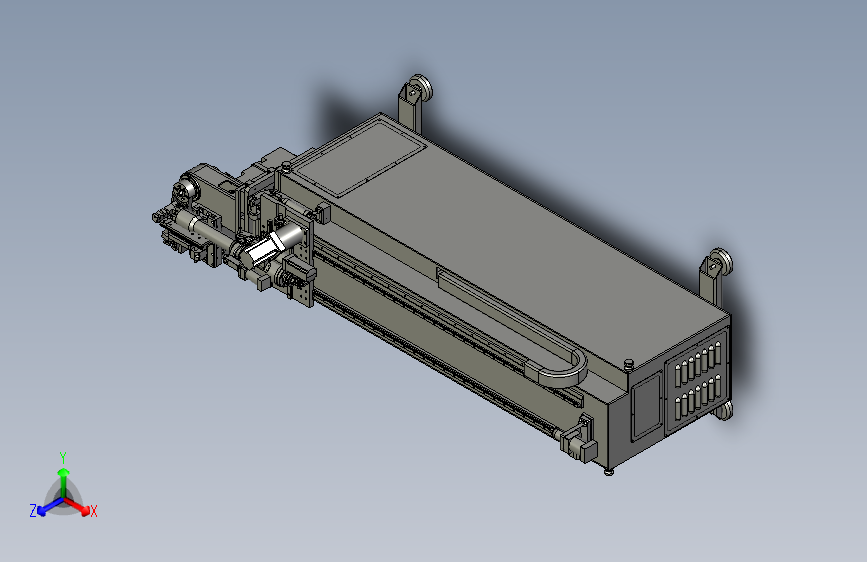Viewport: 867px width, 562px height.
Task: Select the rectangular cover plate on the machine top
Action: pos(359,158)
